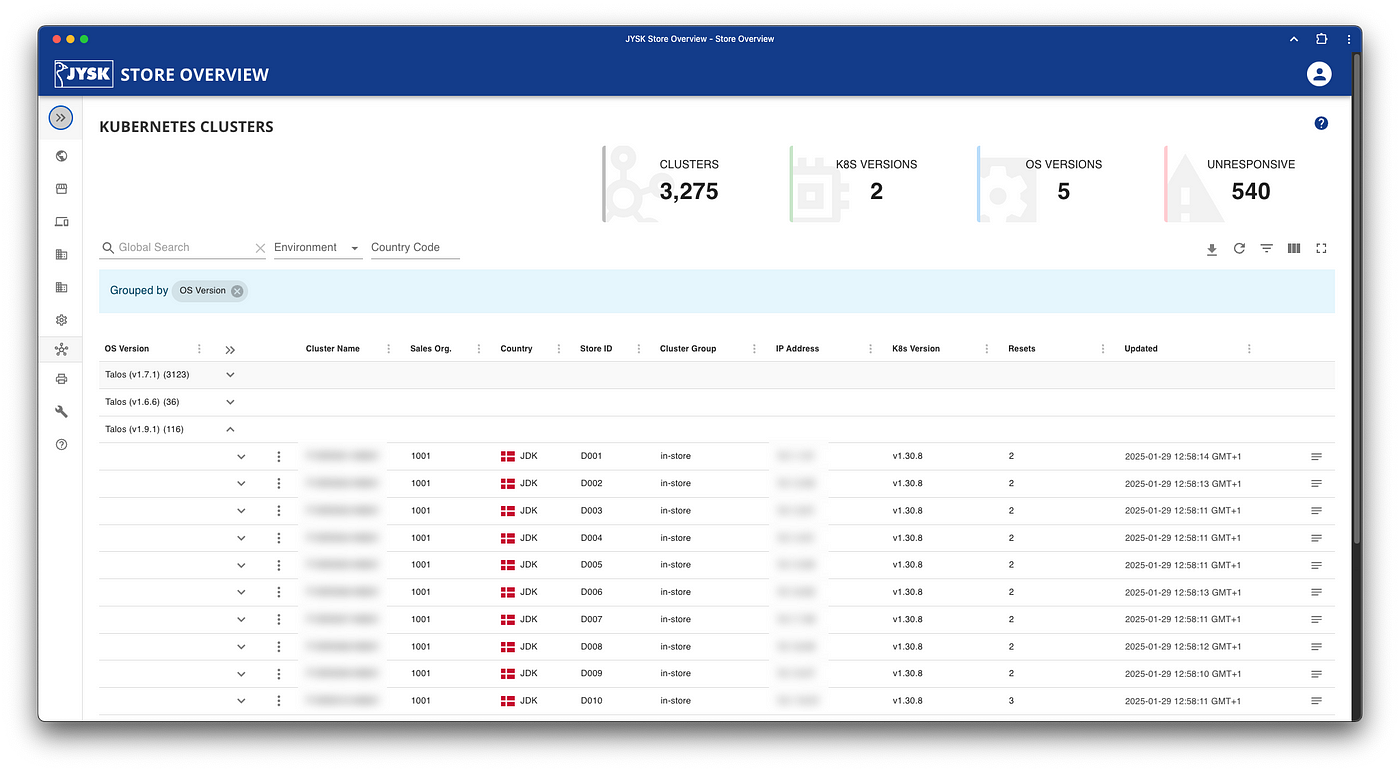This screenshot has width=1400, height=772.
Task: Download the table data
Action: point(1211,249)
